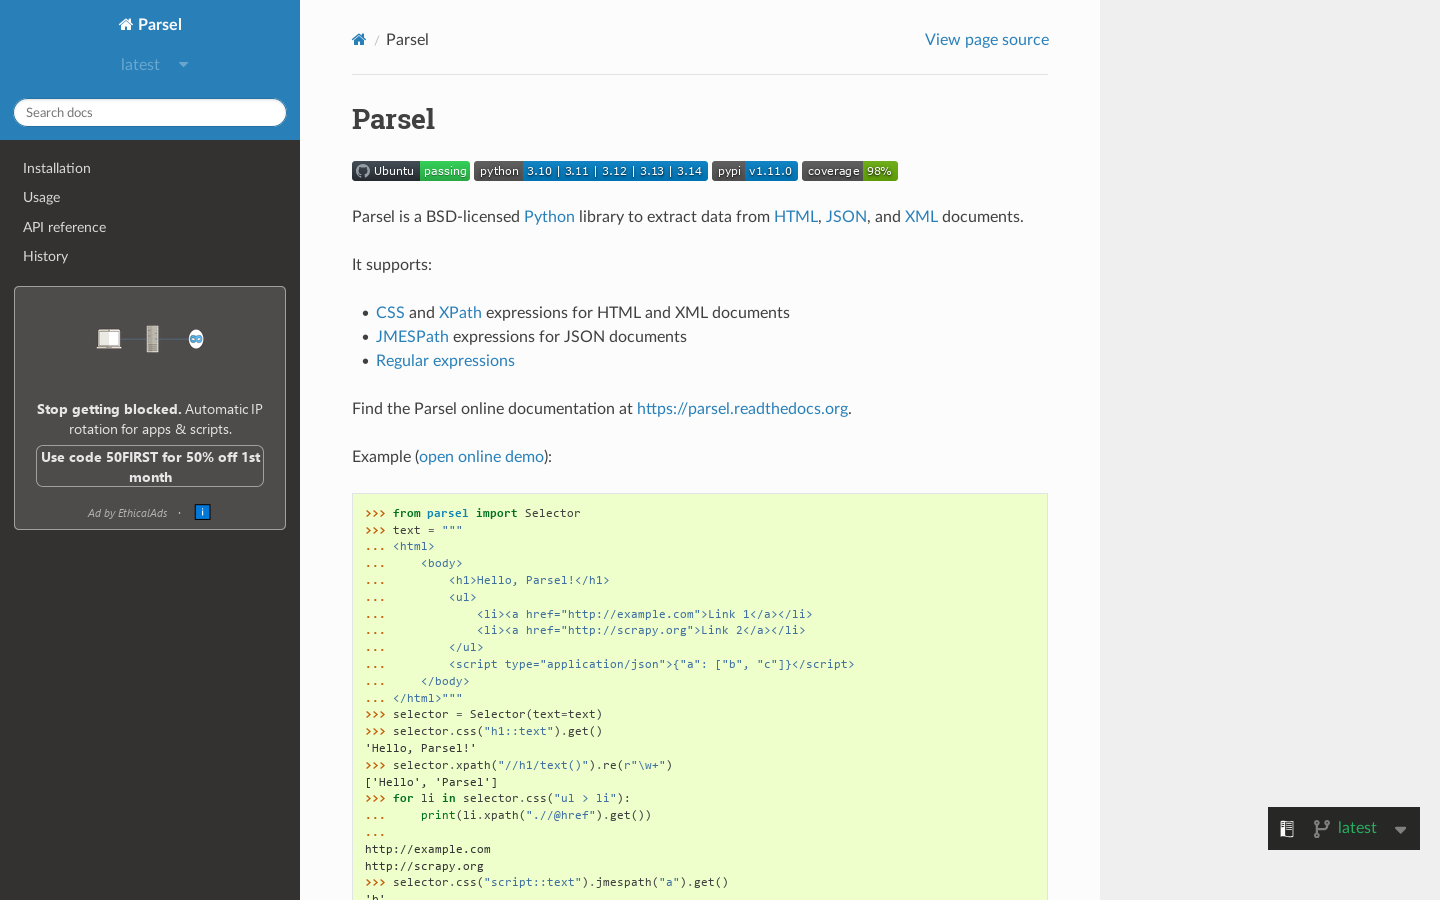Click the Stop getting blocked ad text
Image resolution: width=1440 pixels, height=900 pixels.
[x=150, y=419]
